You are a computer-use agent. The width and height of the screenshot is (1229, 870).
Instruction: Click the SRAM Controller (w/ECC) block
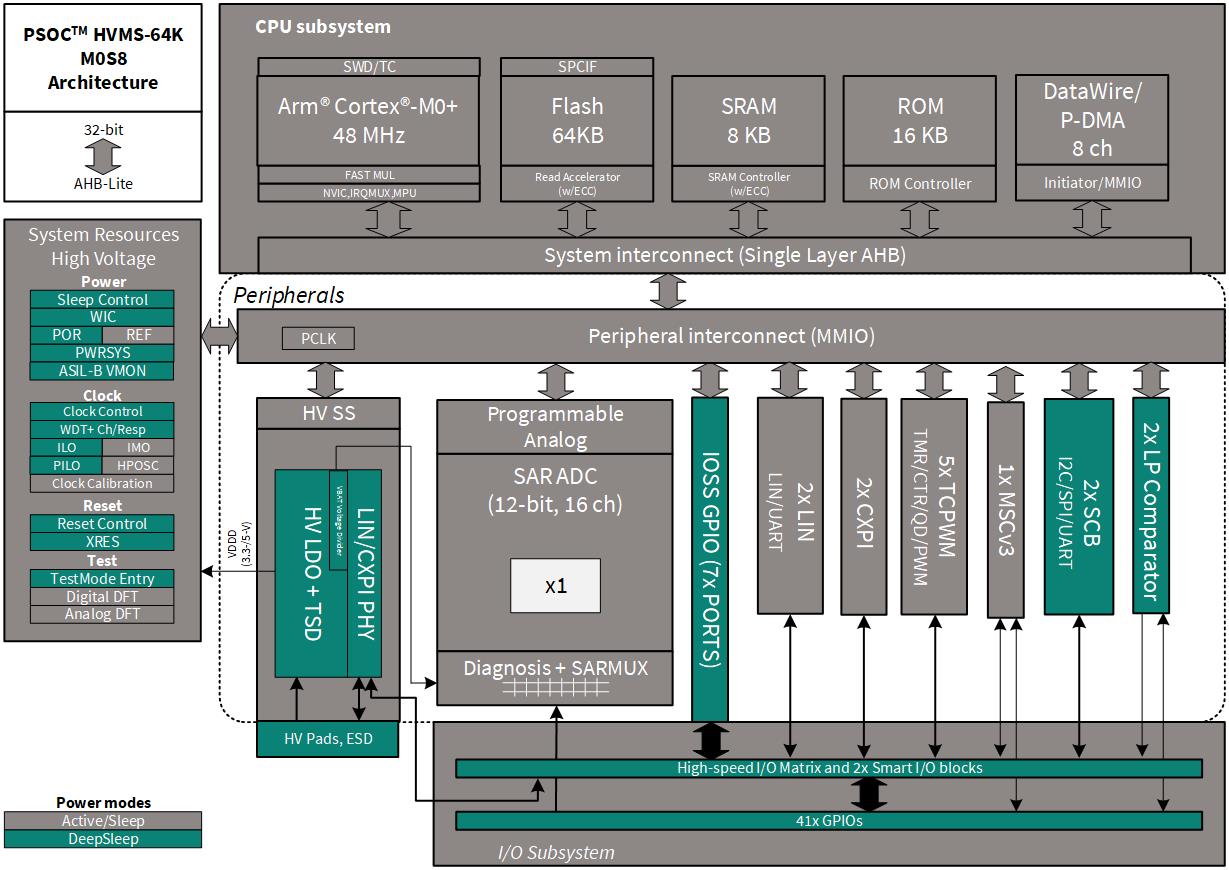(x=748, y=183)
